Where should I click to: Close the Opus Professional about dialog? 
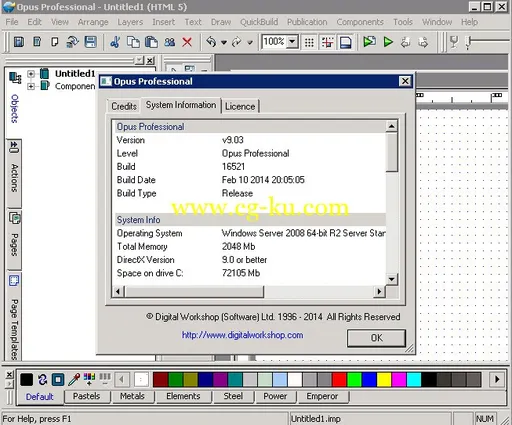(x=405, y=81)
